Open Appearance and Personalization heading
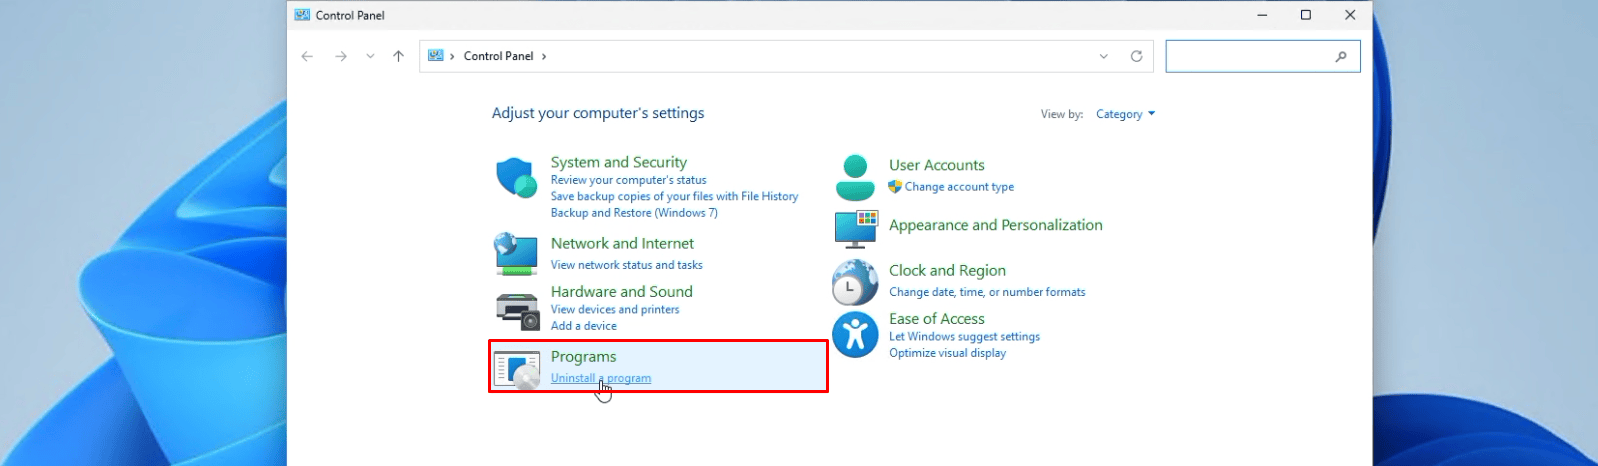The width and height of the screenshot is (1598, 466). pyautogui.click(x=996, y=225)
